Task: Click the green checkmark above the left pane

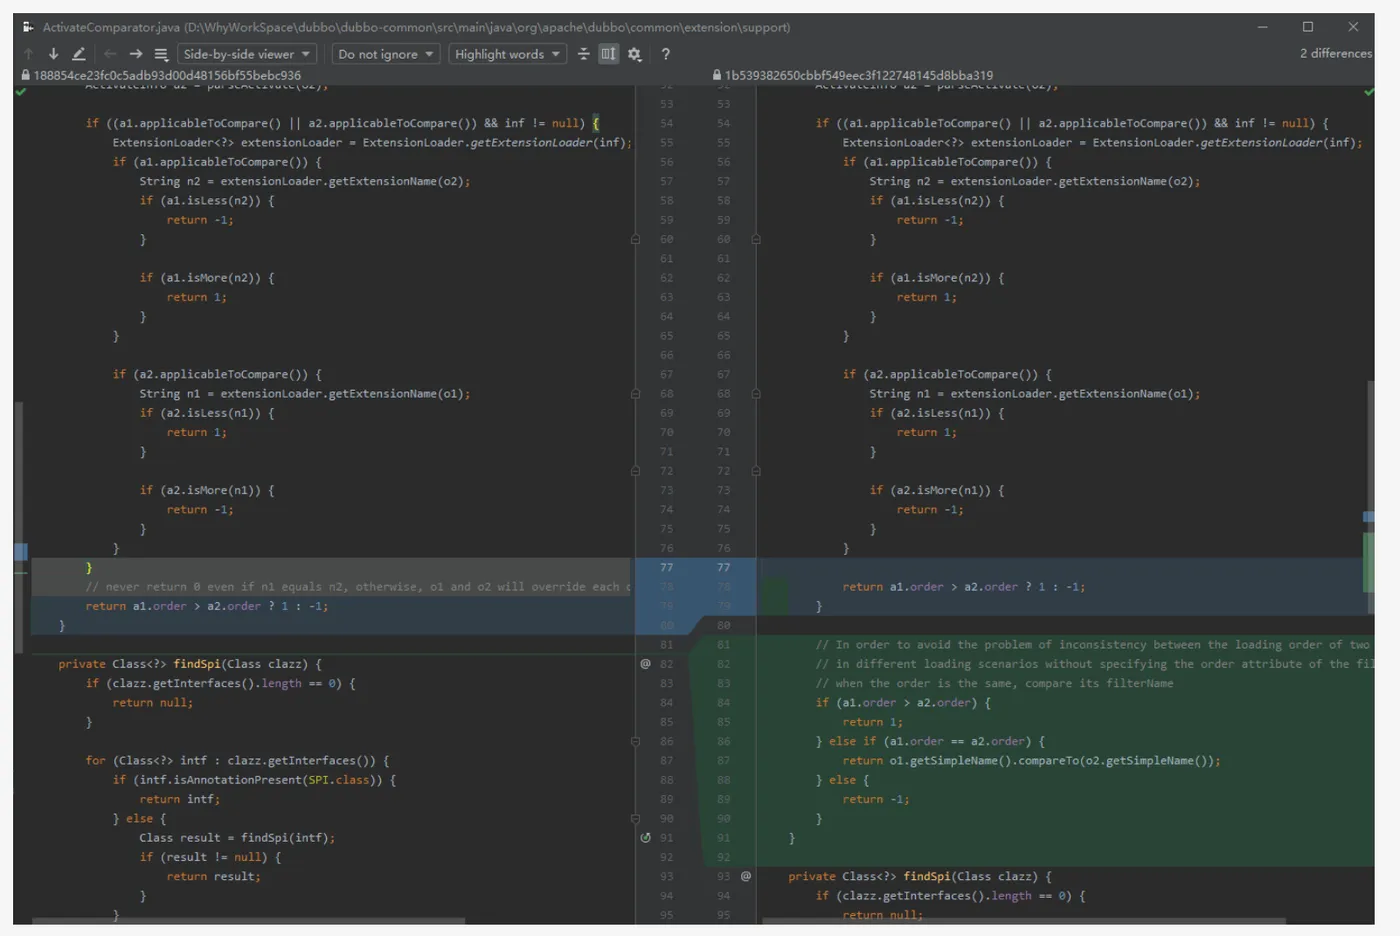Action: tap(21, 91)
